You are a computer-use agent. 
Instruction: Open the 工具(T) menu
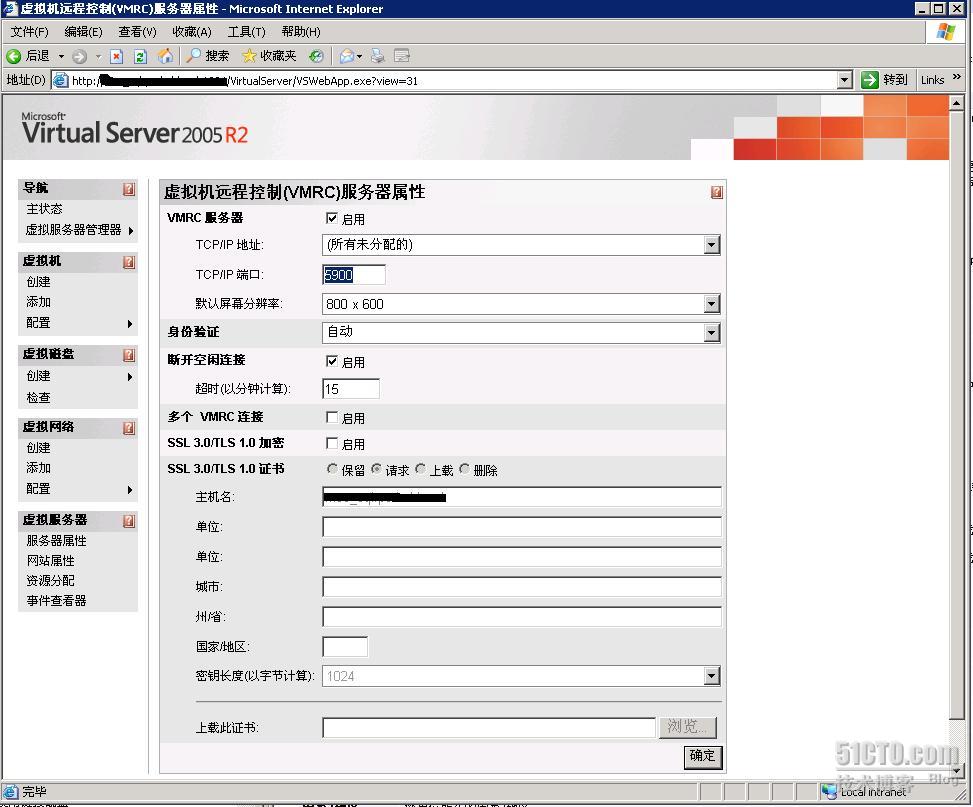(x=246, y=32)
